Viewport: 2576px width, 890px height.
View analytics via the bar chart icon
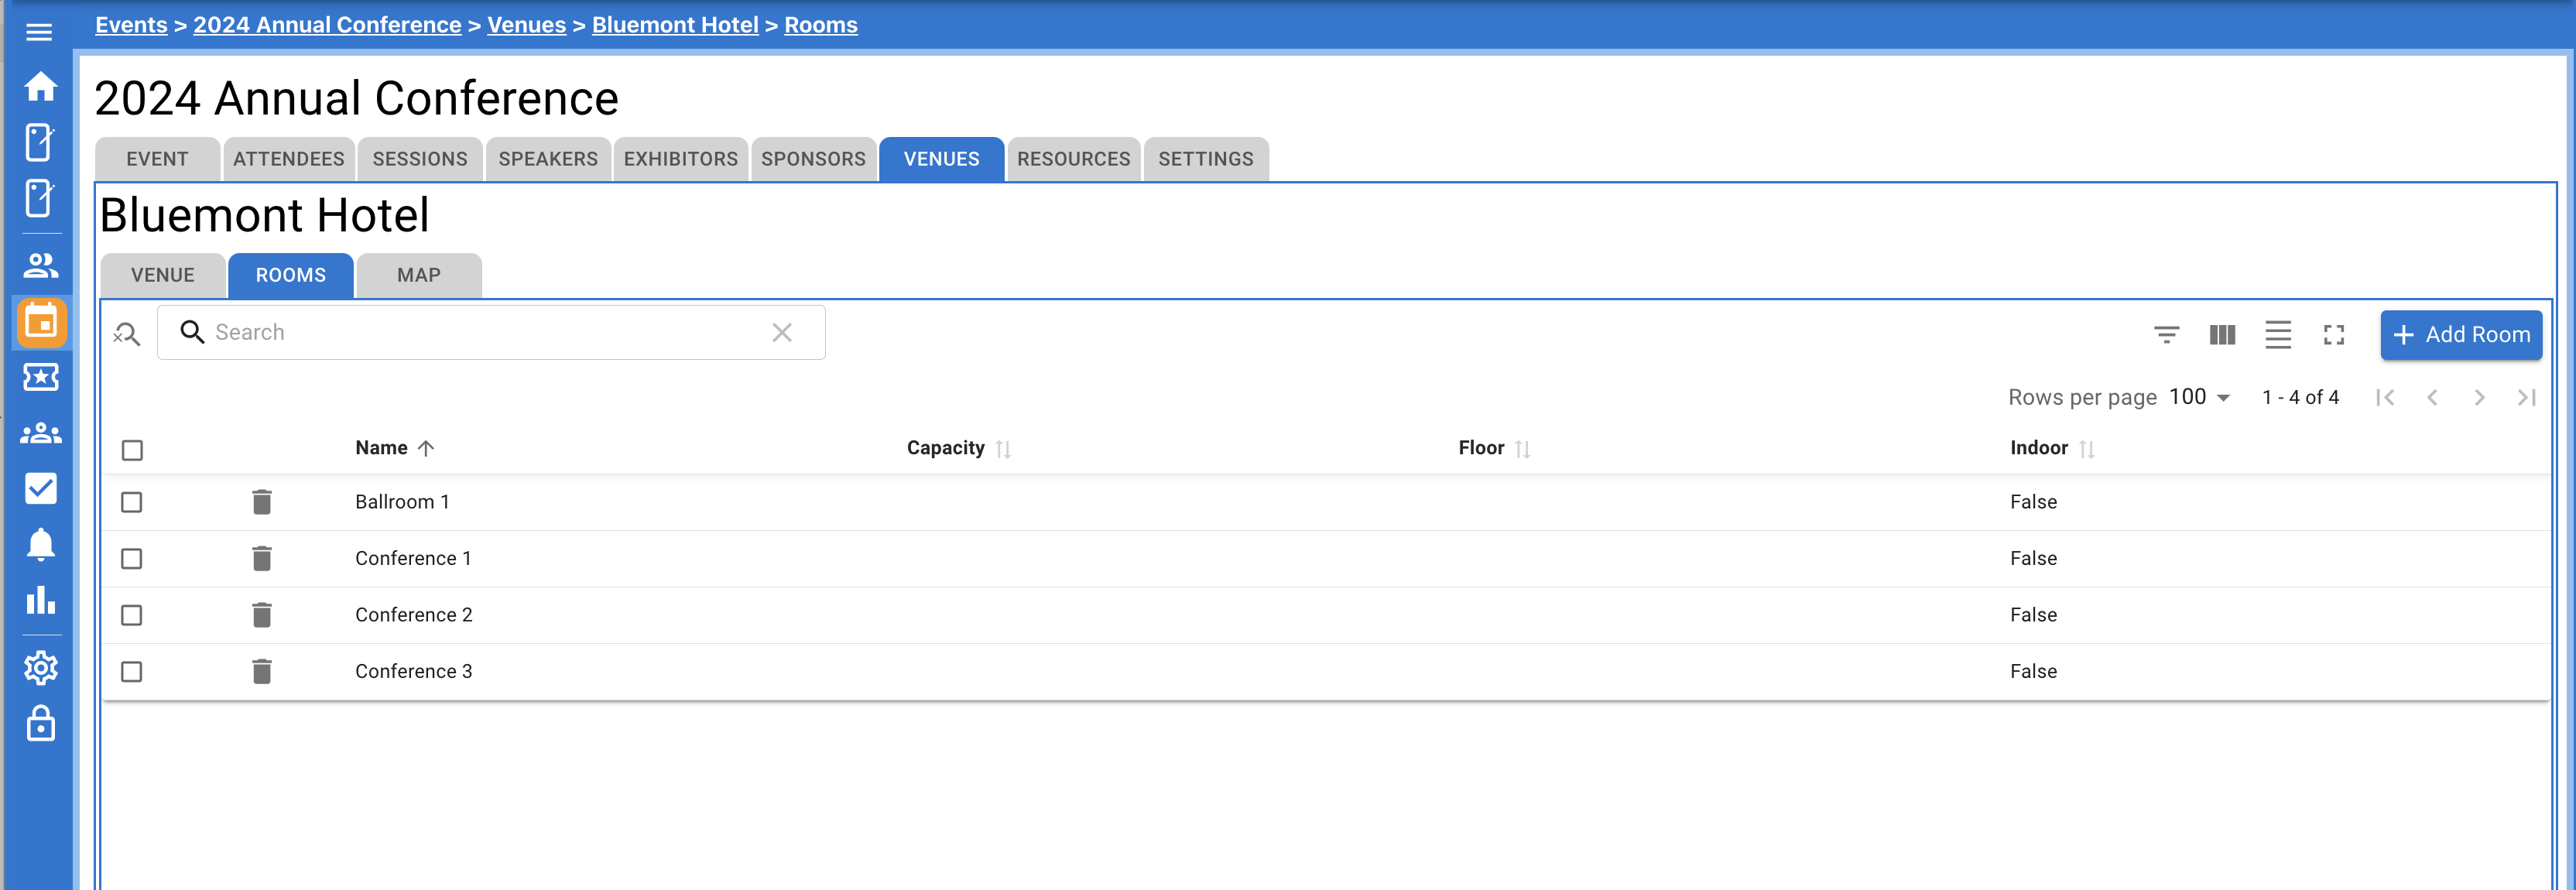click(40, 601)
